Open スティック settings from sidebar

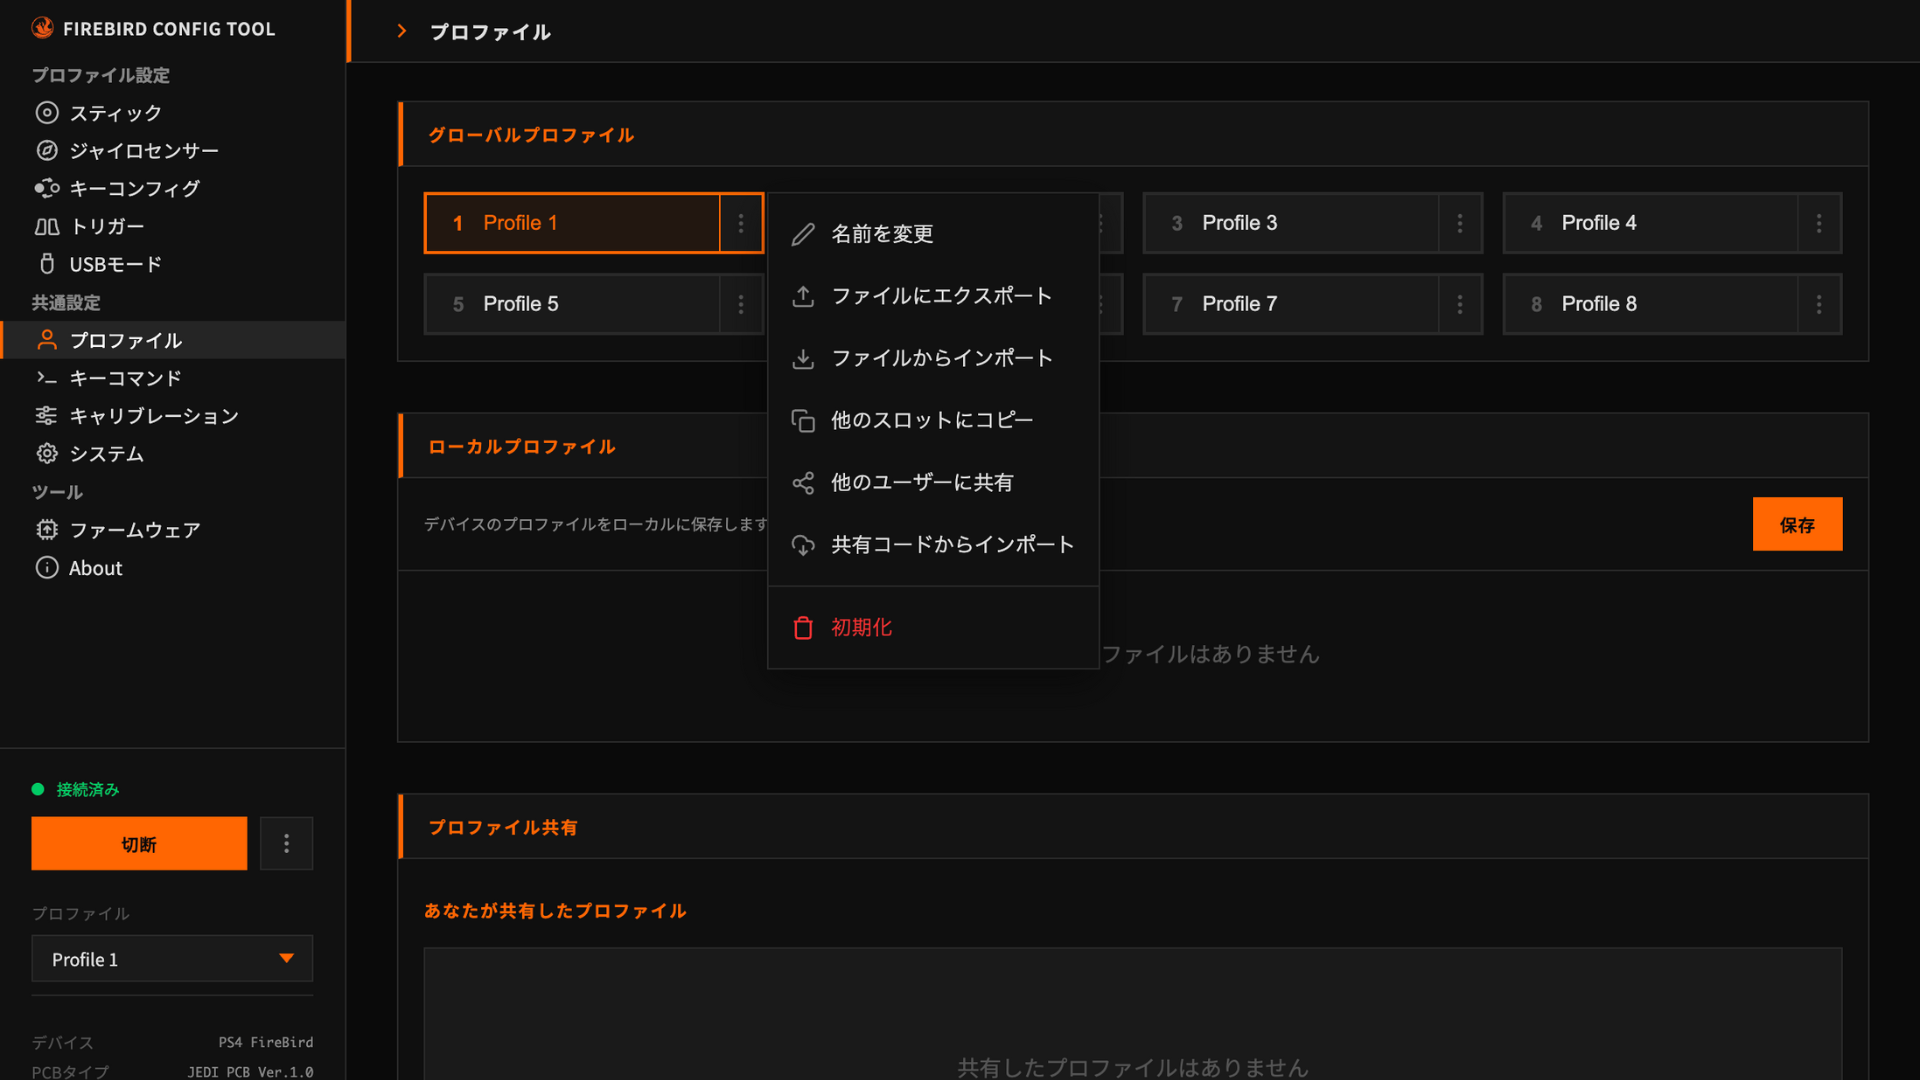(x=115, y=113)
